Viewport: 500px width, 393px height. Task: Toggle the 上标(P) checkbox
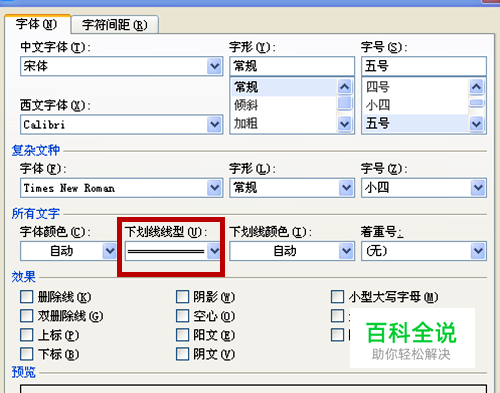click(x=27, y=335)
